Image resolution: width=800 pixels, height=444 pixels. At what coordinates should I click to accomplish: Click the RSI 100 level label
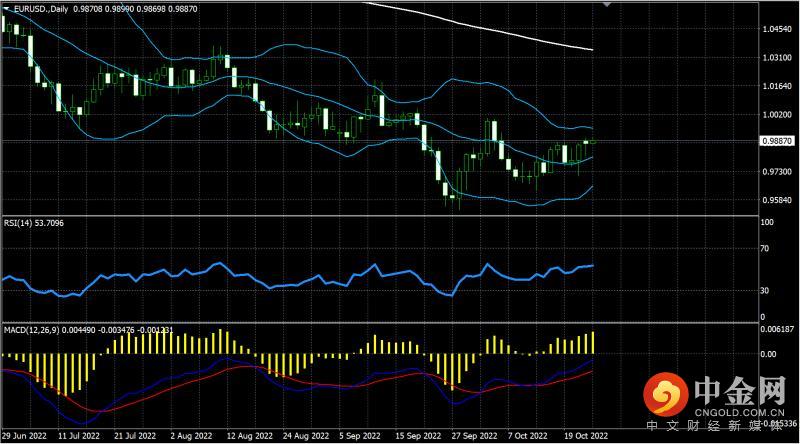coord(767,222)
